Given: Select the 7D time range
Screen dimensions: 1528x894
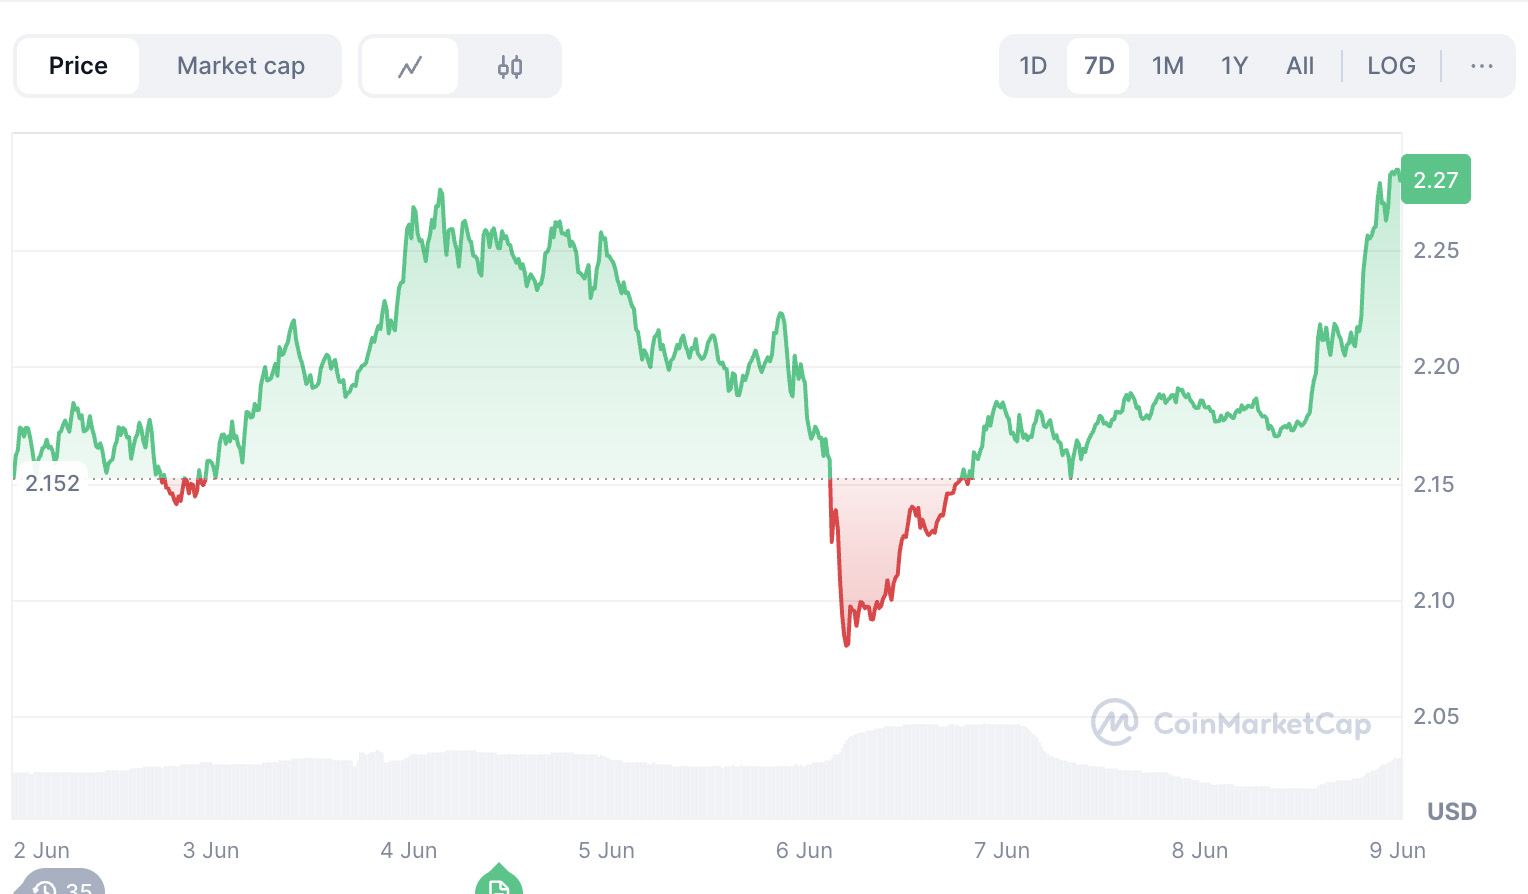Looking at the screenshot, I should 1099,66.
